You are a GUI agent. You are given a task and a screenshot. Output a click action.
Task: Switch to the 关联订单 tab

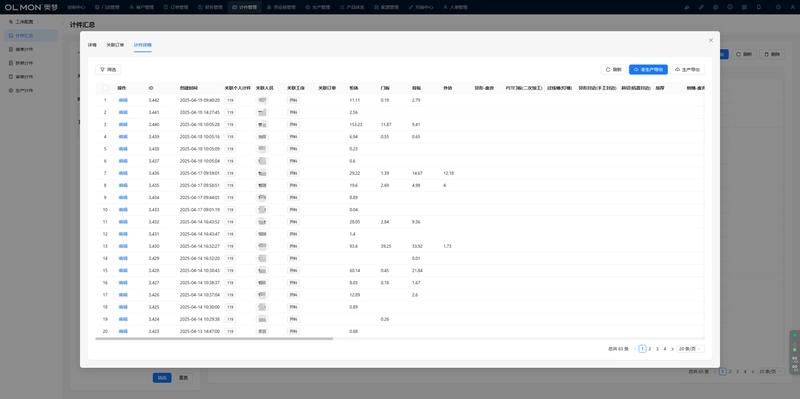click(115, 45)
